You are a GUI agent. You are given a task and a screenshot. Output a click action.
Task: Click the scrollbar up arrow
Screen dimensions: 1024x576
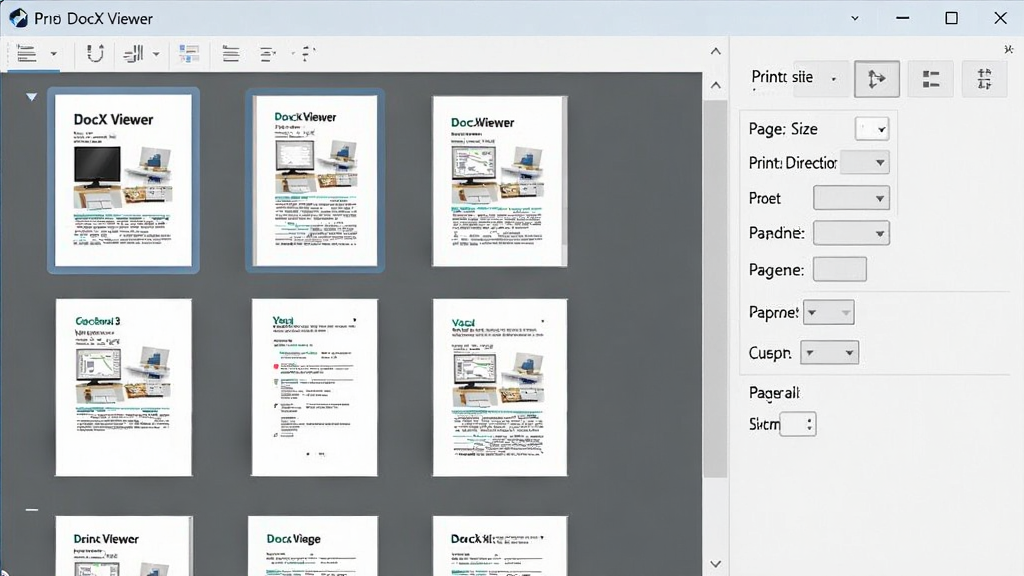716,86
